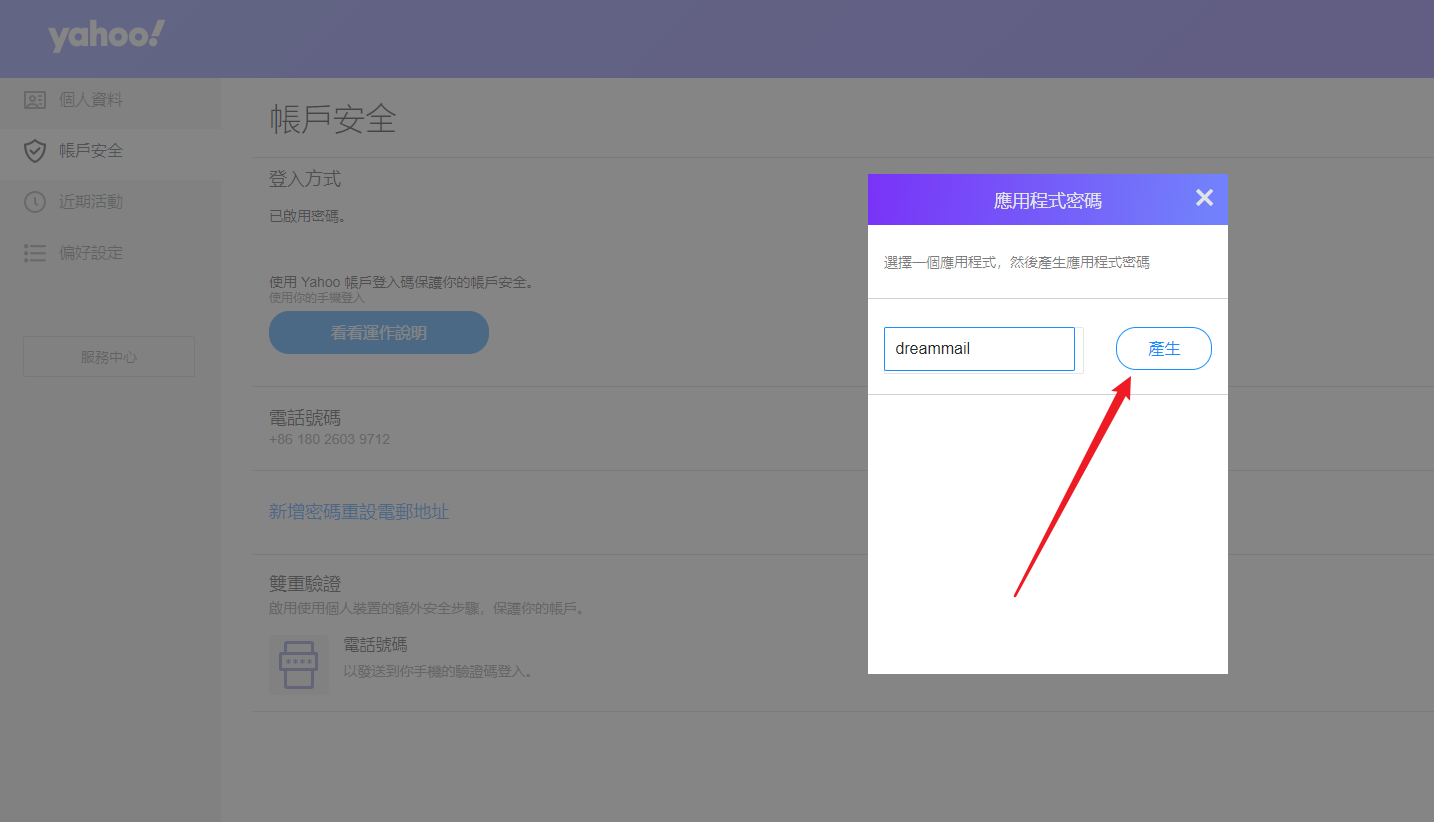
Task: Click the 登入方式 section heading
Action: 305,179
